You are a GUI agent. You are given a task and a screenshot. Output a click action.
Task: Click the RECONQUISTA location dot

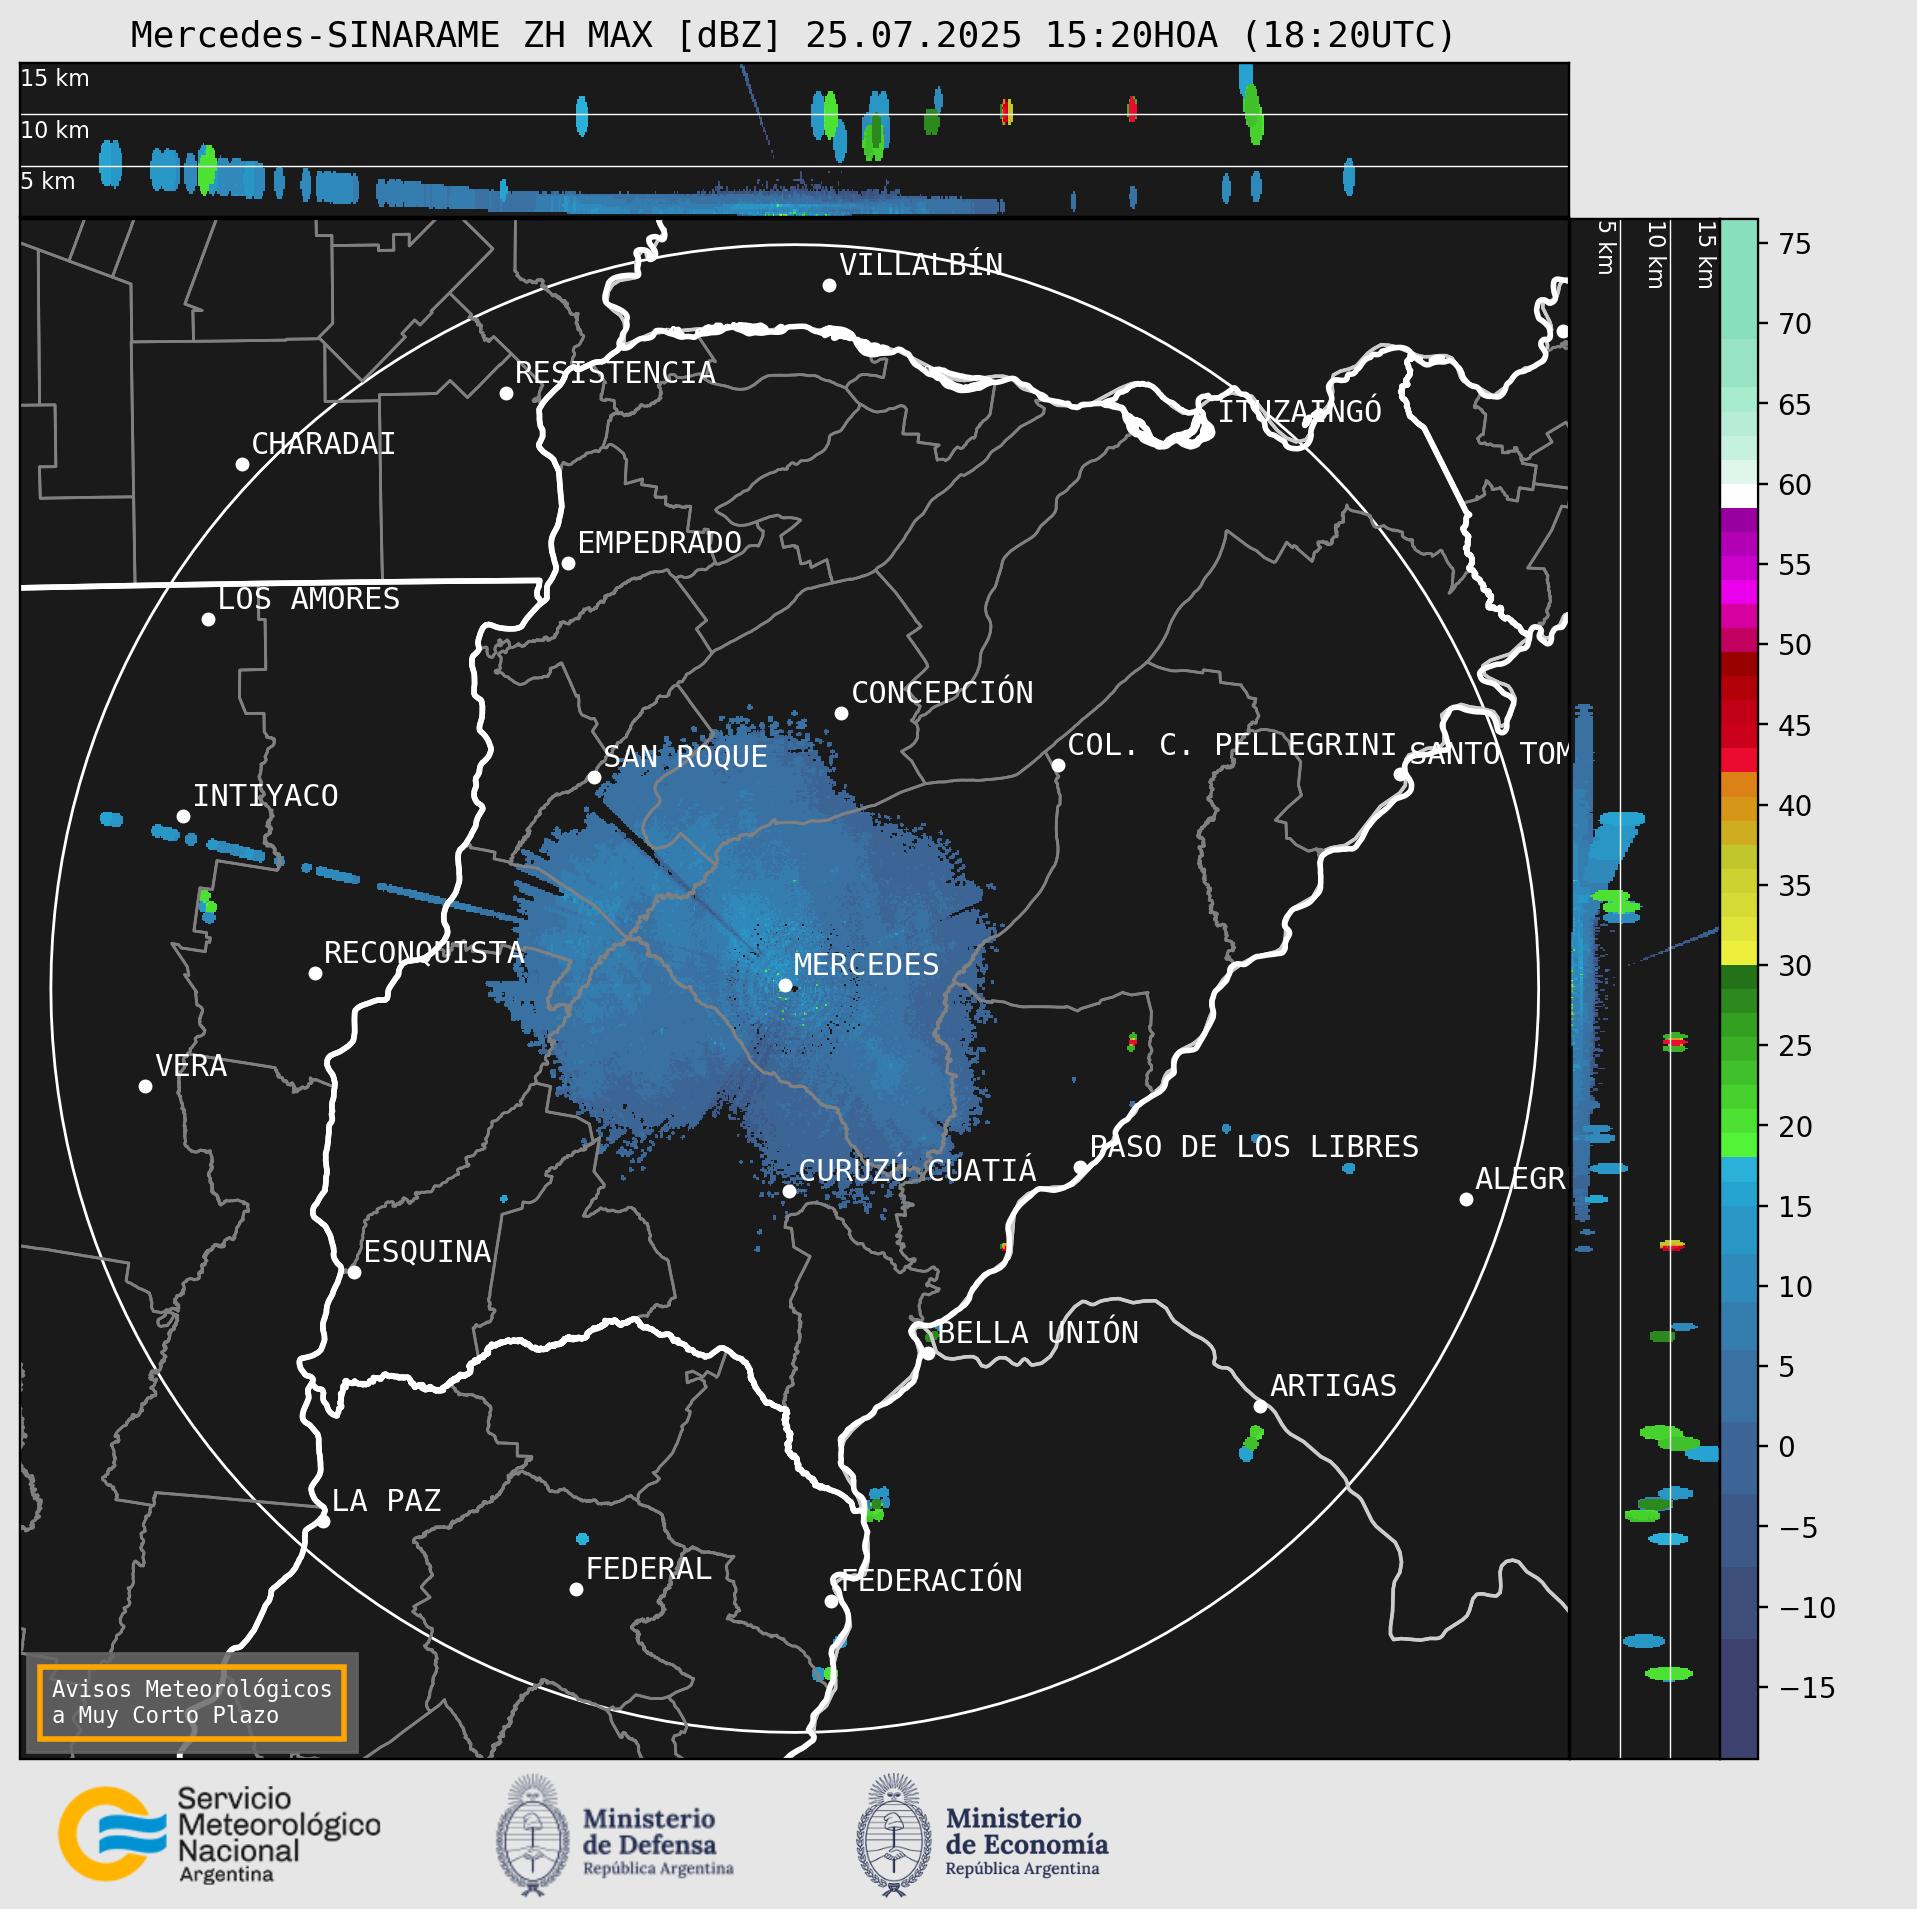click(315, 973)
